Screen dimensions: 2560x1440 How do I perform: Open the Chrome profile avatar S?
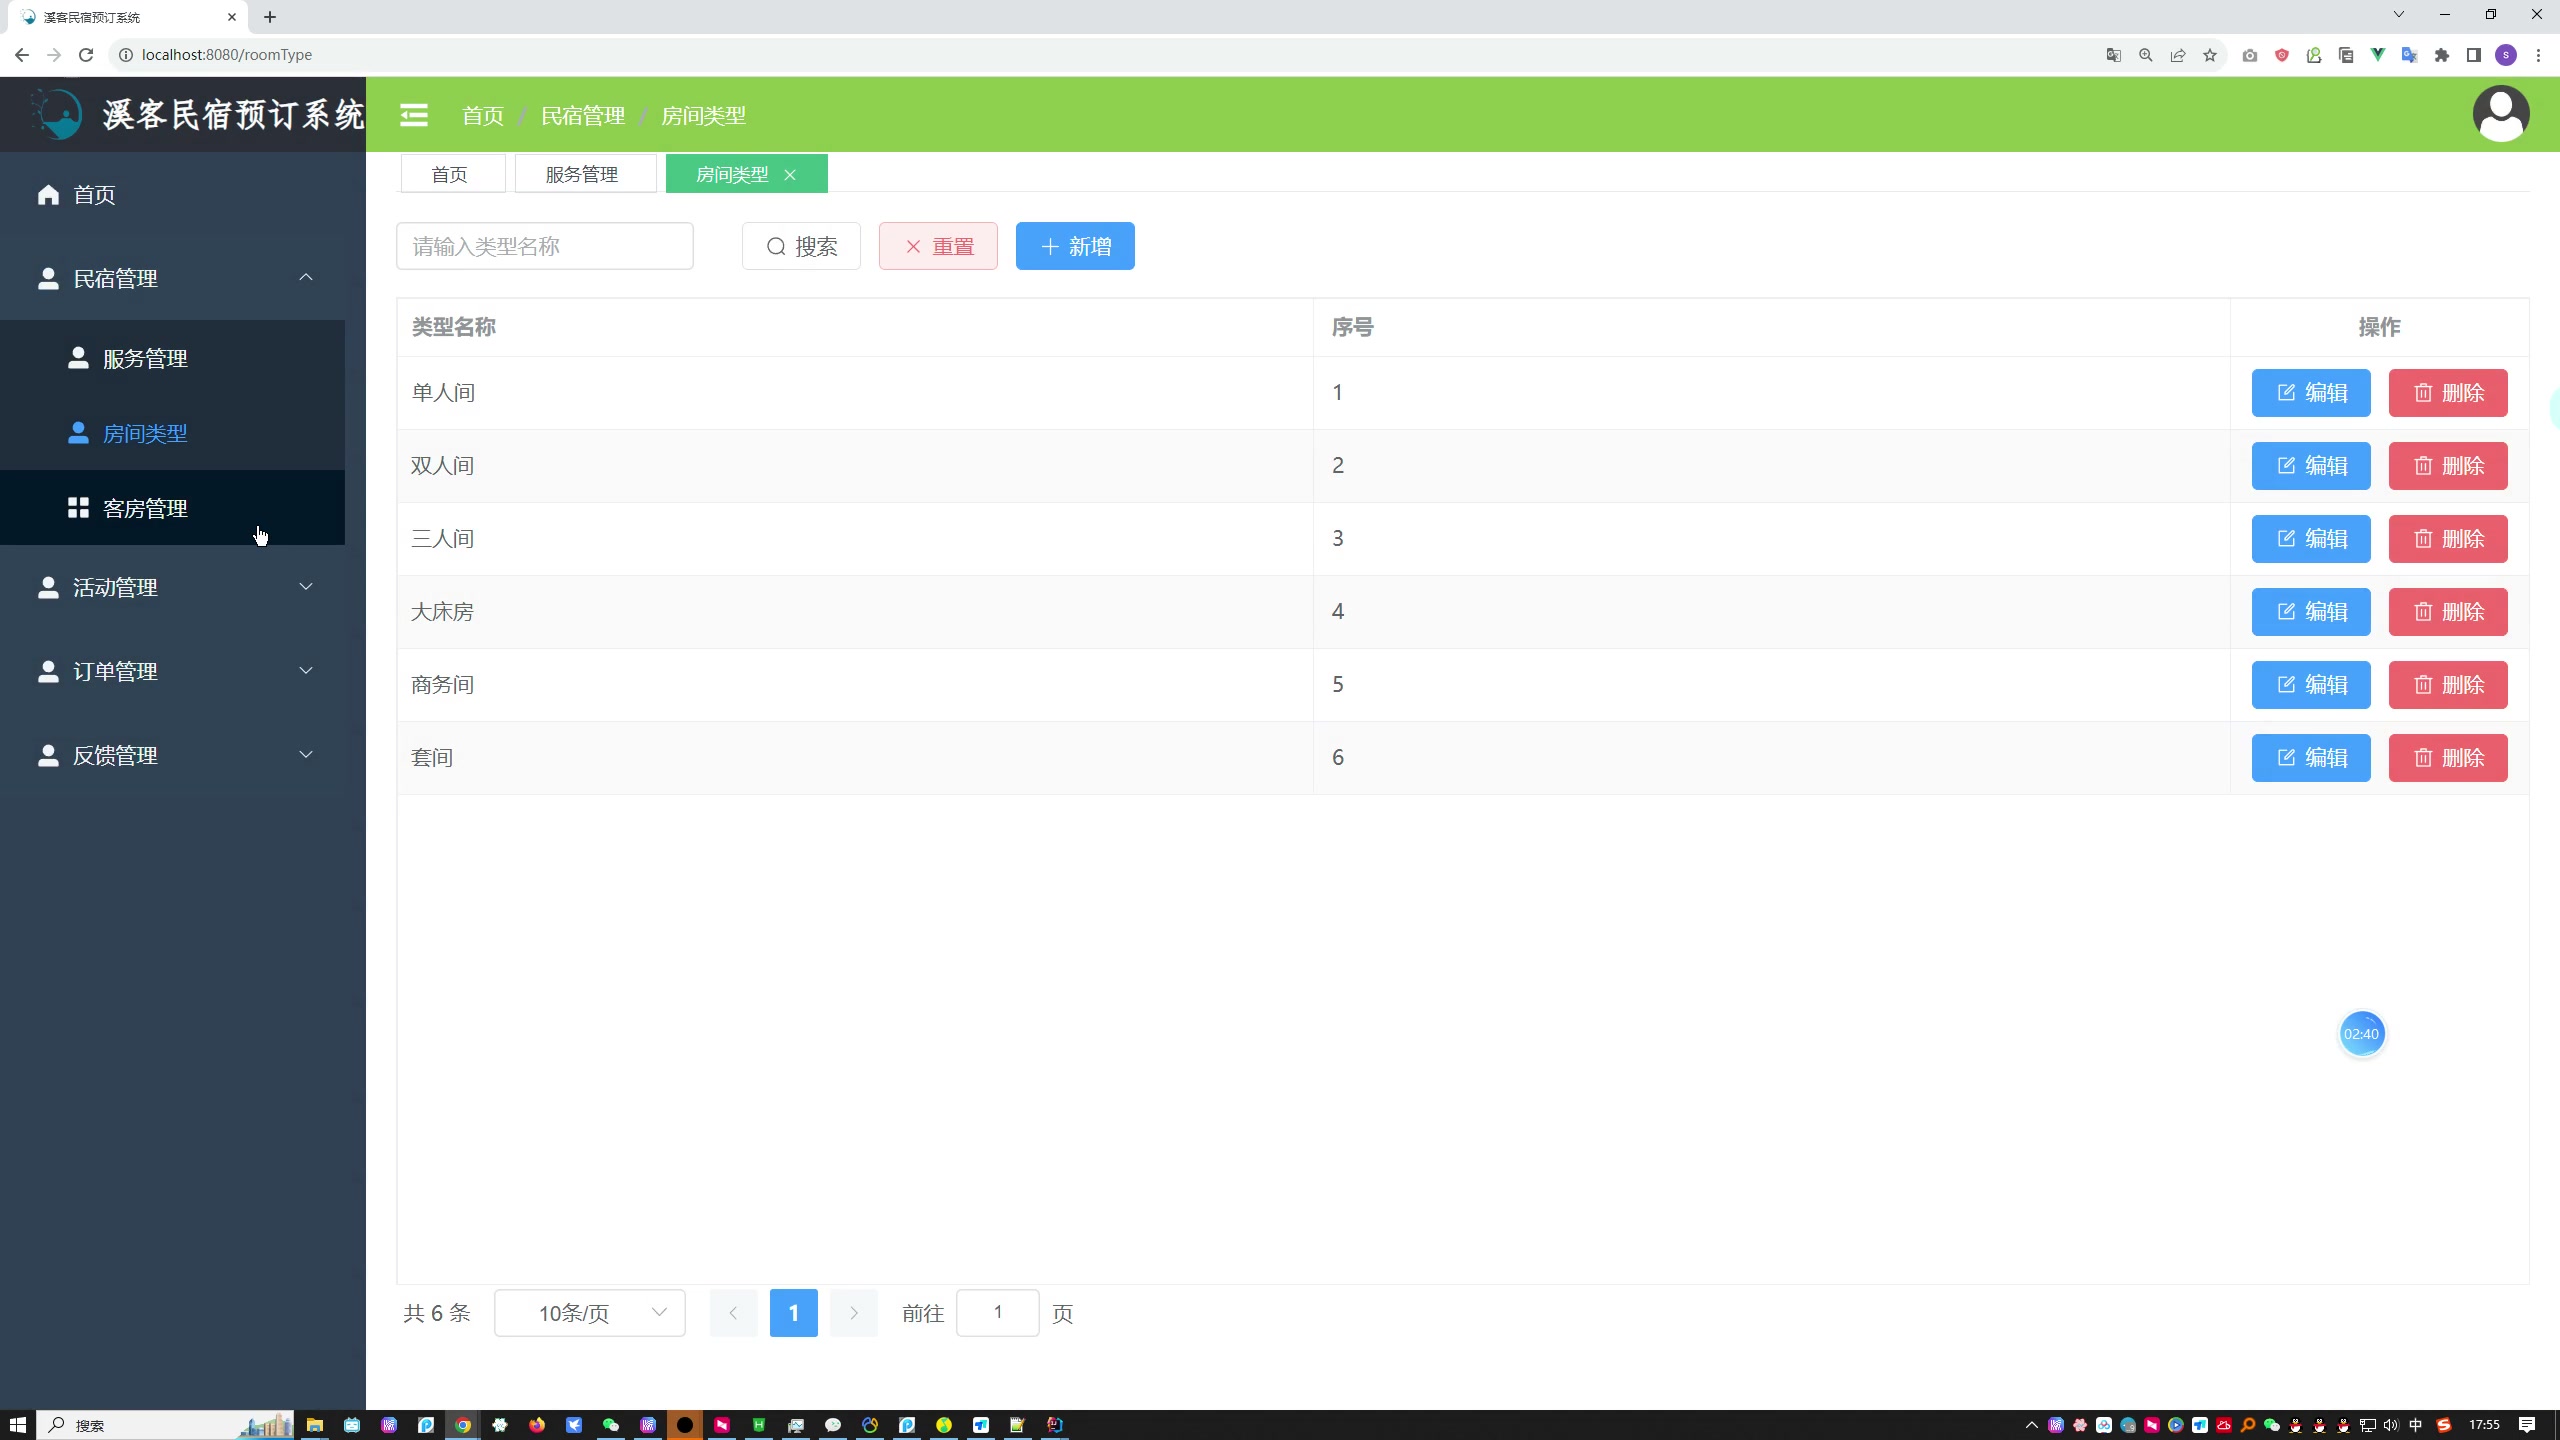tap(2506, 55)
